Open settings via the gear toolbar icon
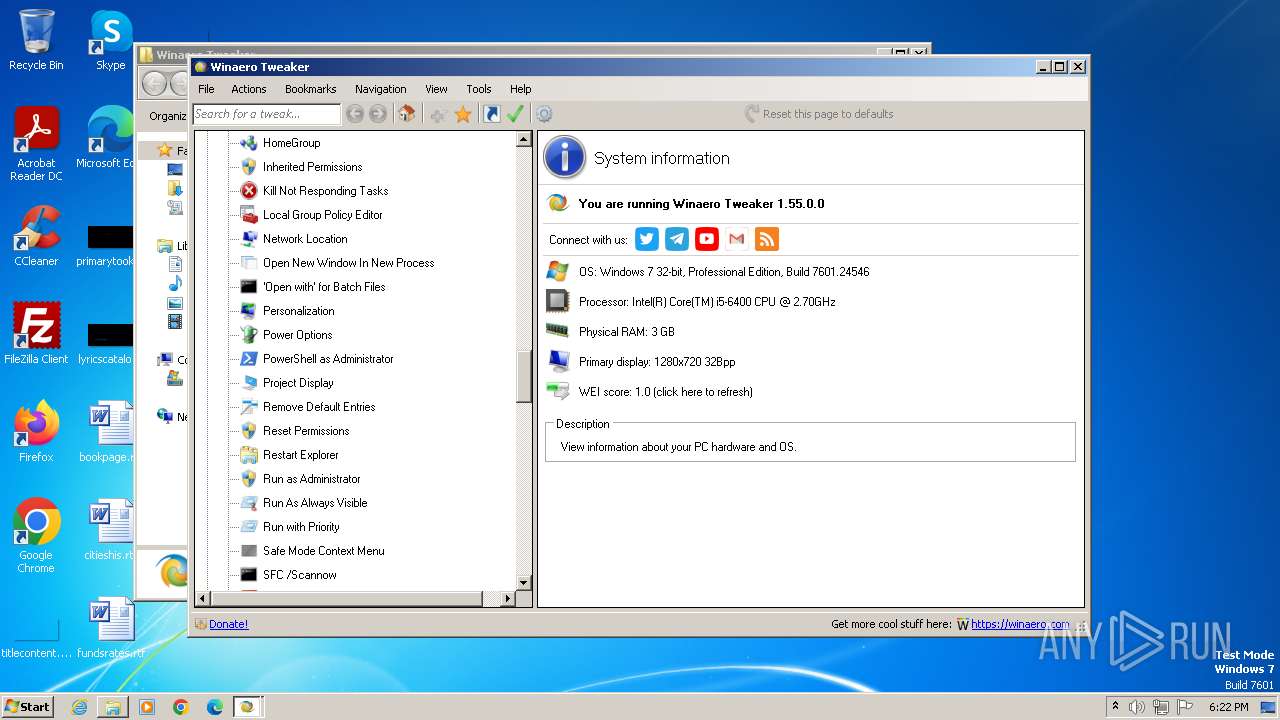Screen dimensions: 1280x720 pyautogui.click(x=544, y=114)
